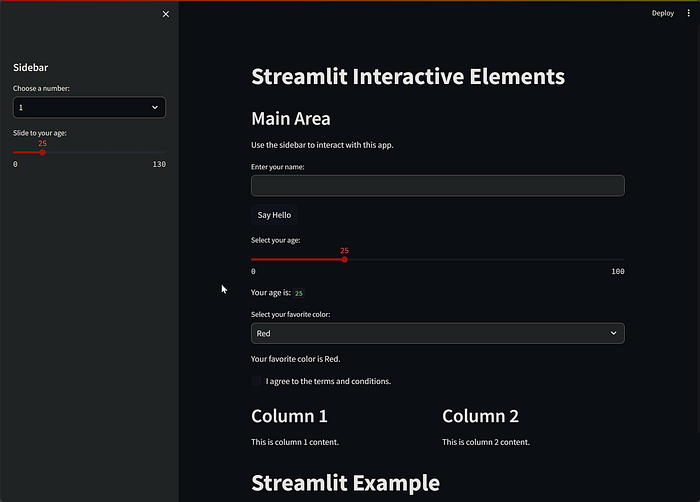Click the chevron in the favorite color selectbox
The image size is (700, 502).
point(613,334)
